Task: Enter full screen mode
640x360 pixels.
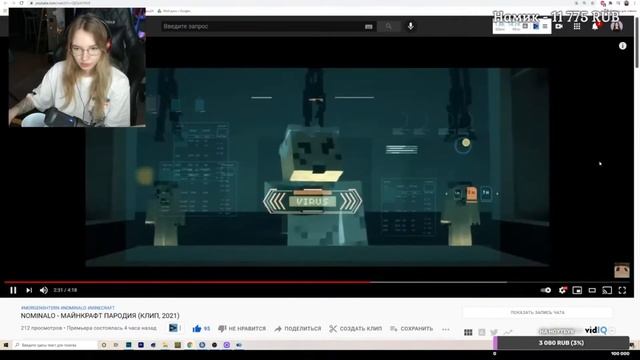Action: point(622,290)
